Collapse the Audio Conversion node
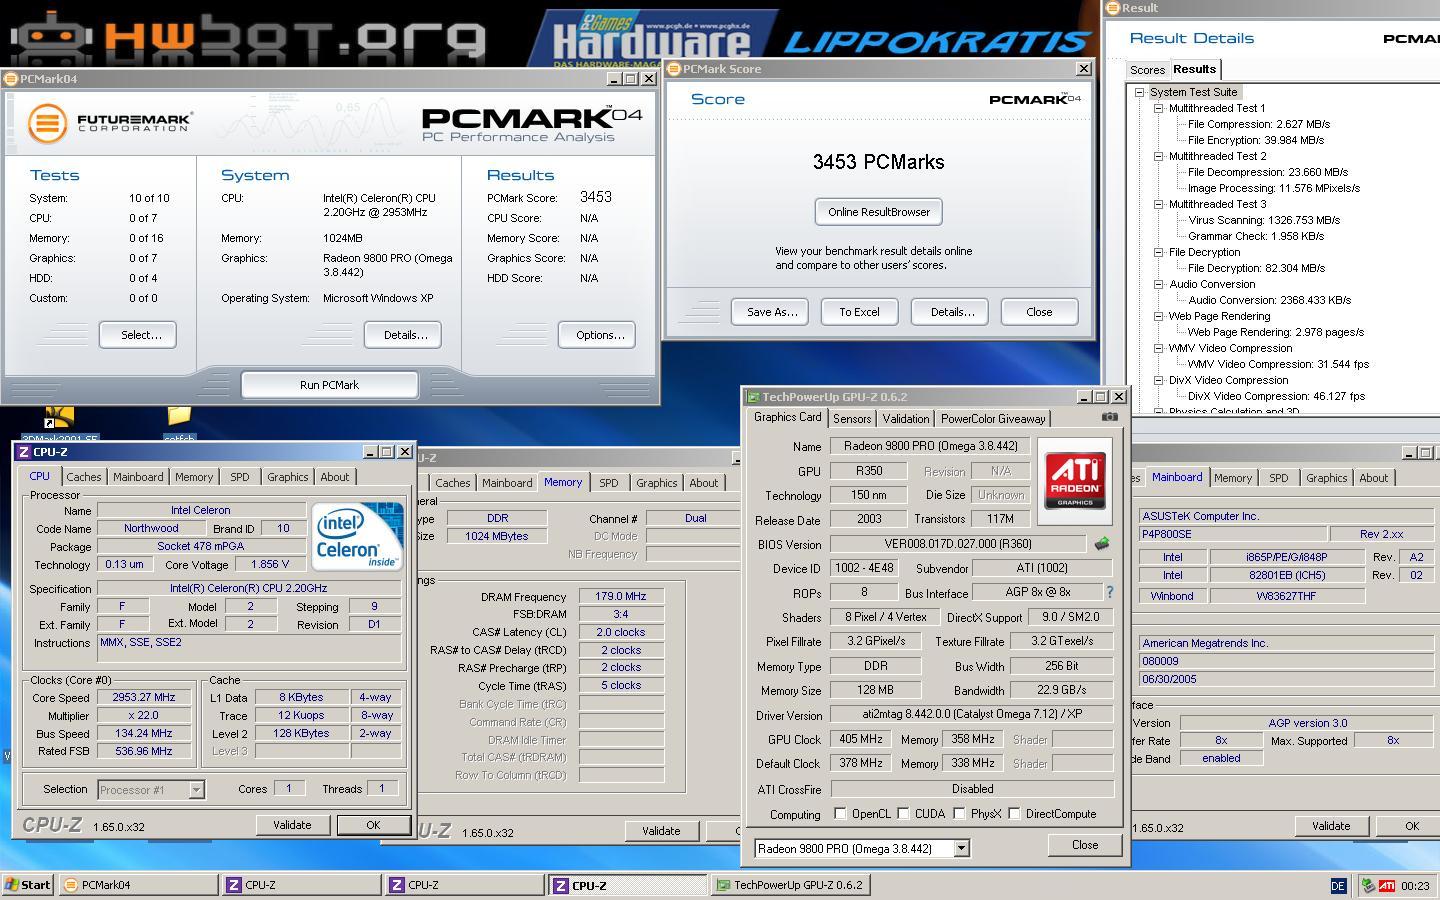 coord(1159,284)
